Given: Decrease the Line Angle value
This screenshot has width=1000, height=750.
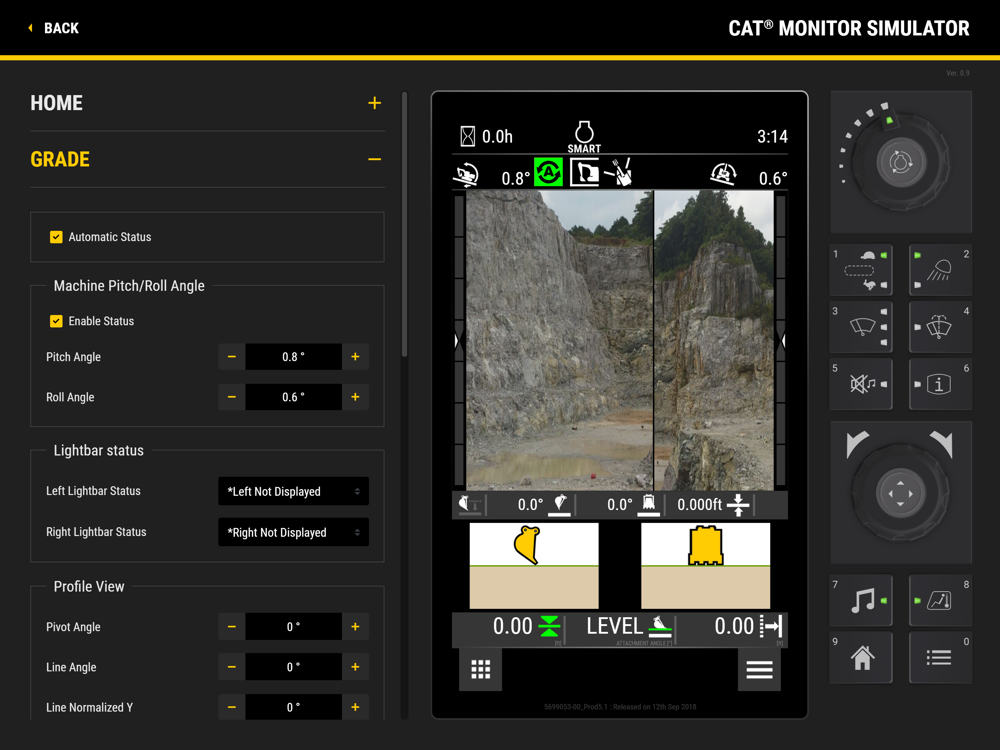Looking at the screenshot, I should [232, 666].
